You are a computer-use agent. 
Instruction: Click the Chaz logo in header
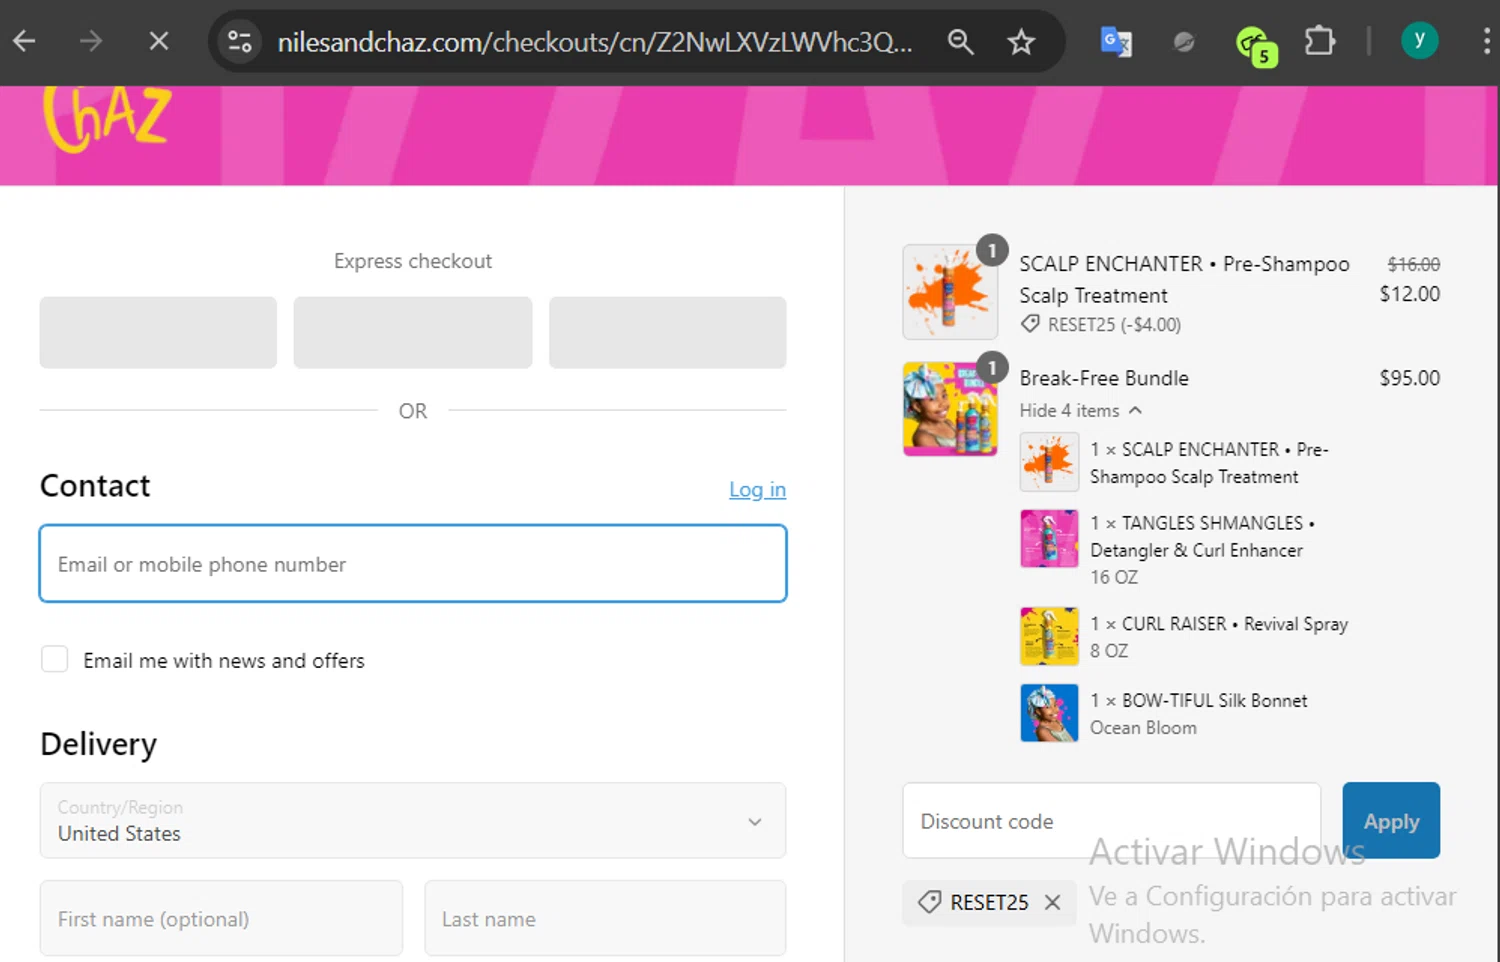pos(107,118)
